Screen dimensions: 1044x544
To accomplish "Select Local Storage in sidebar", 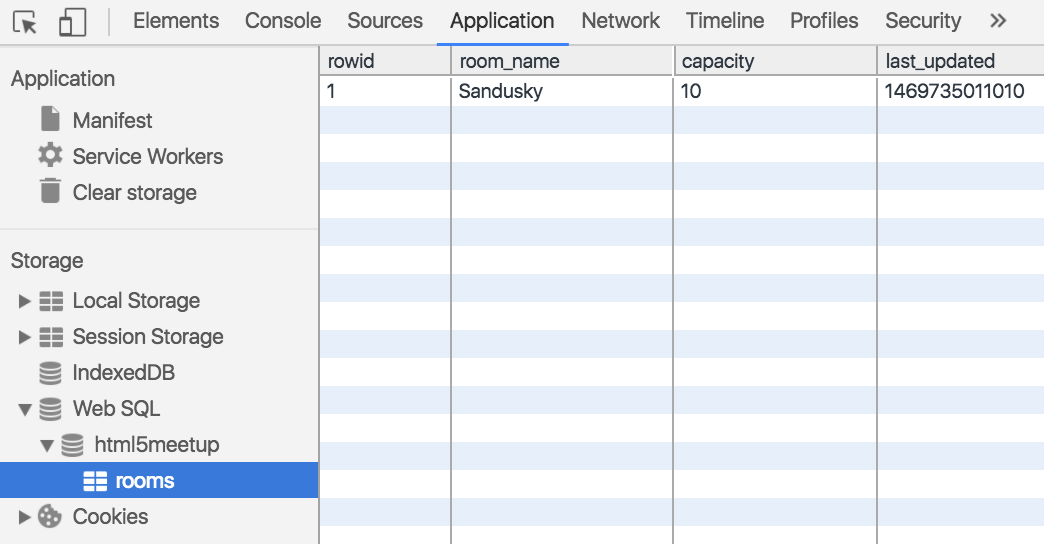I will click(x=136, y=301).
